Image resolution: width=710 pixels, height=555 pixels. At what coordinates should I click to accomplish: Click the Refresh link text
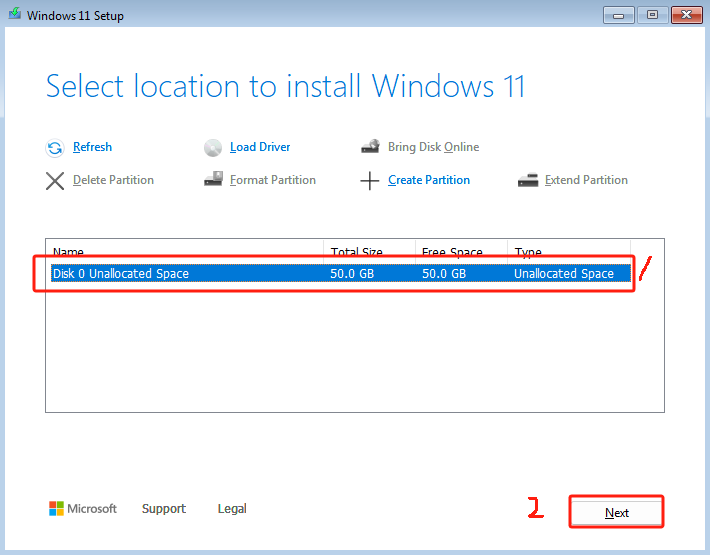tap(92, 147)
